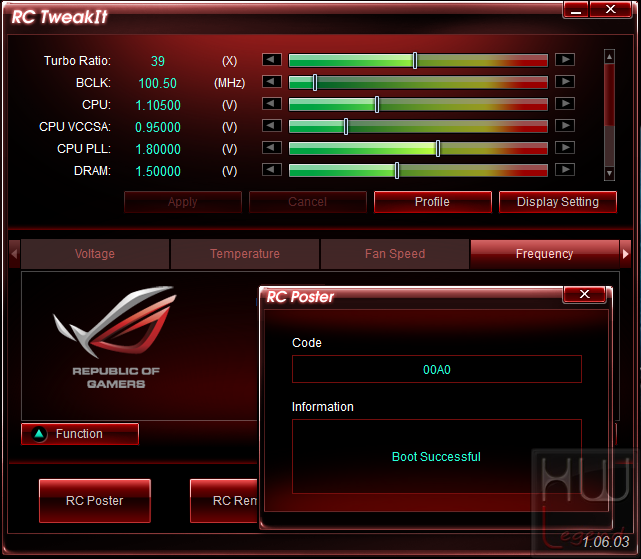This screenshot has height=559, width=641.
Task: Switch to the Voltage tab
Action: (95, 254)
